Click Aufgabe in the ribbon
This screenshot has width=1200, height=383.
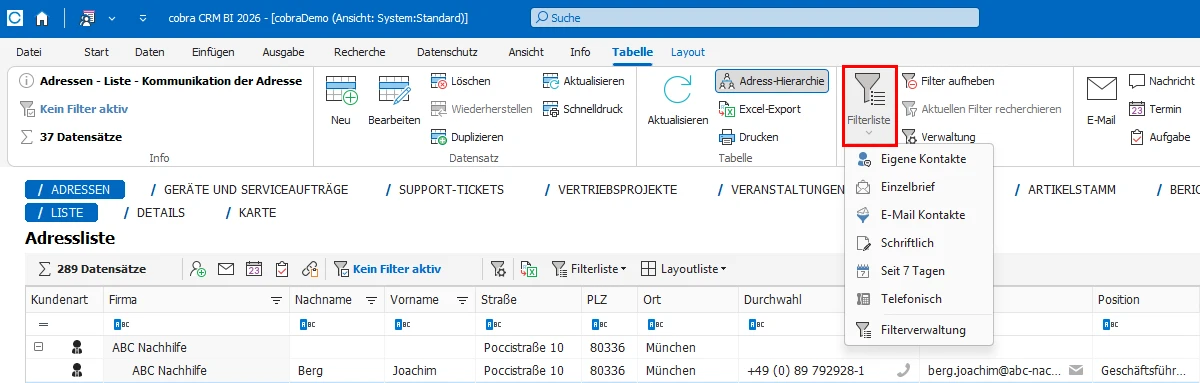1159,137
